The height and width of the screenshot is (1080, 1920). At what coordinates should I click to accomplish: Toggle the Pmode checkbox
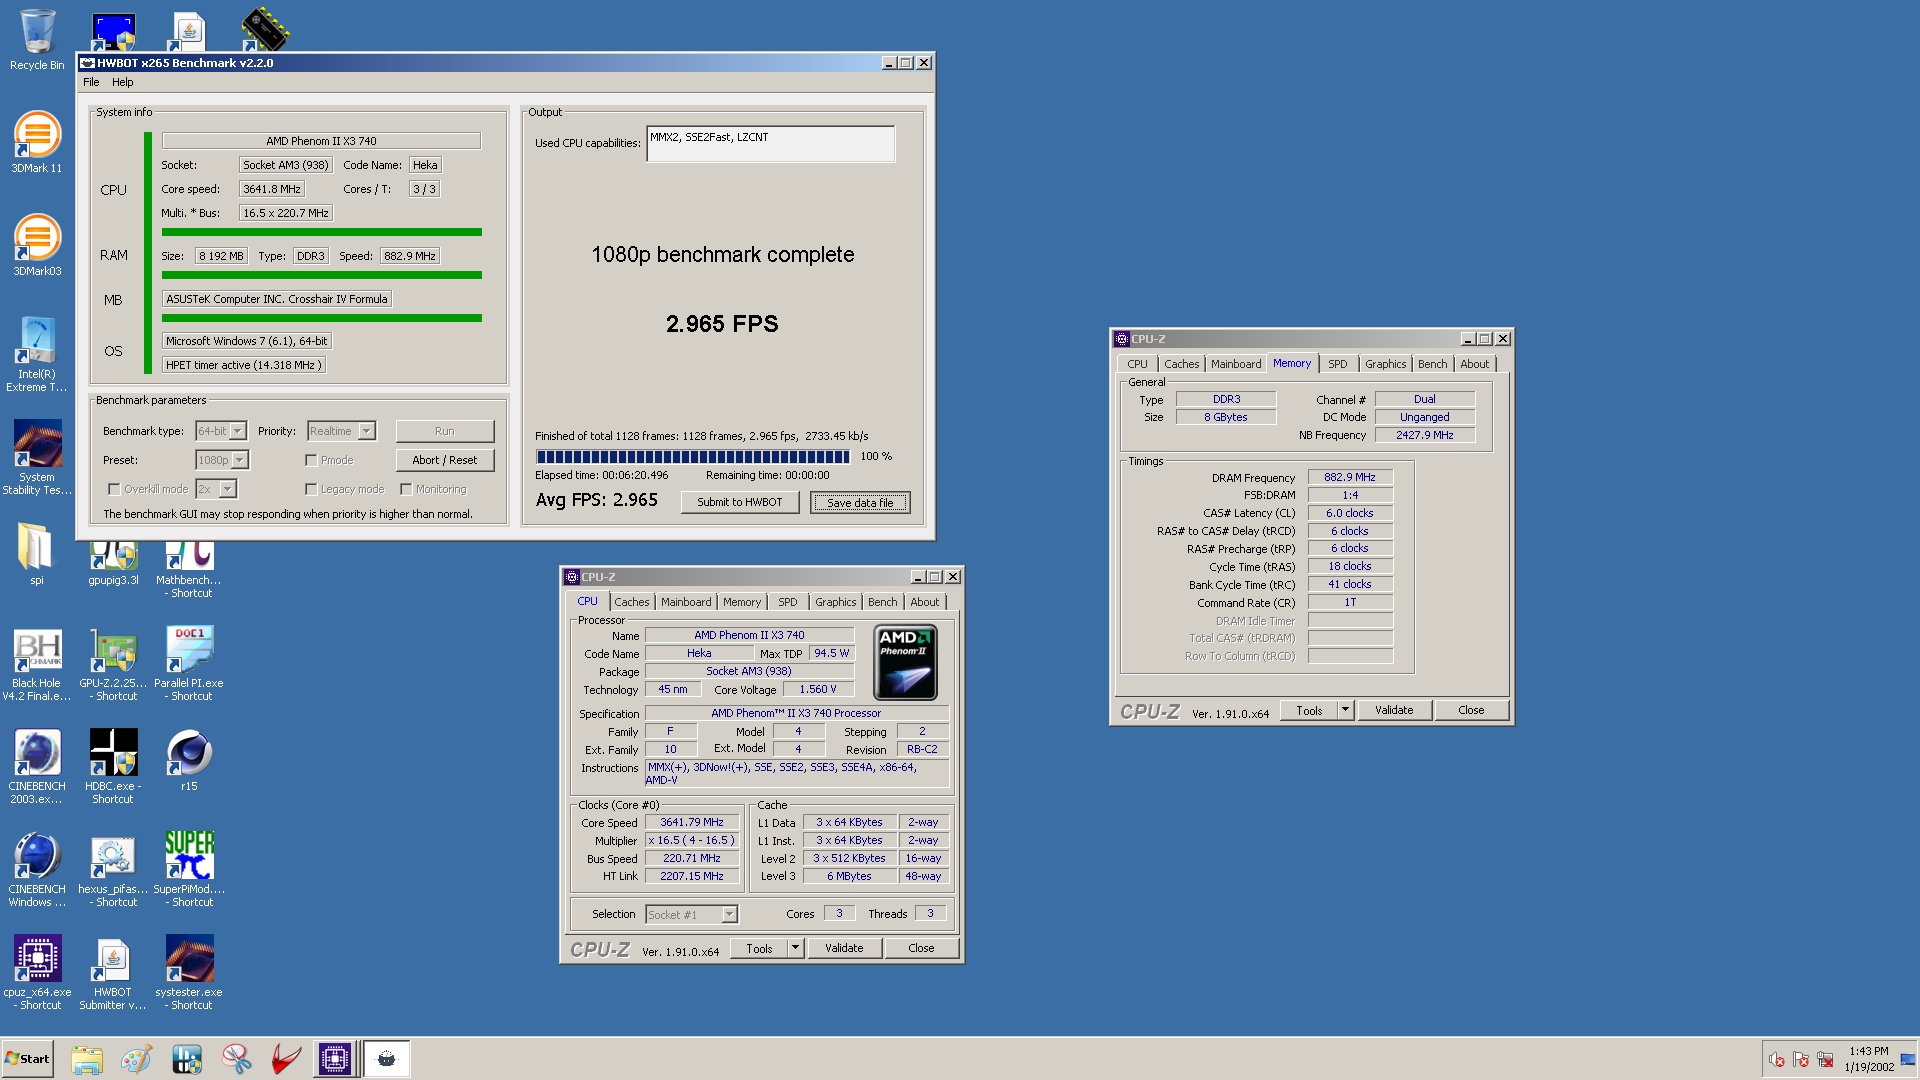pos(311,460)
